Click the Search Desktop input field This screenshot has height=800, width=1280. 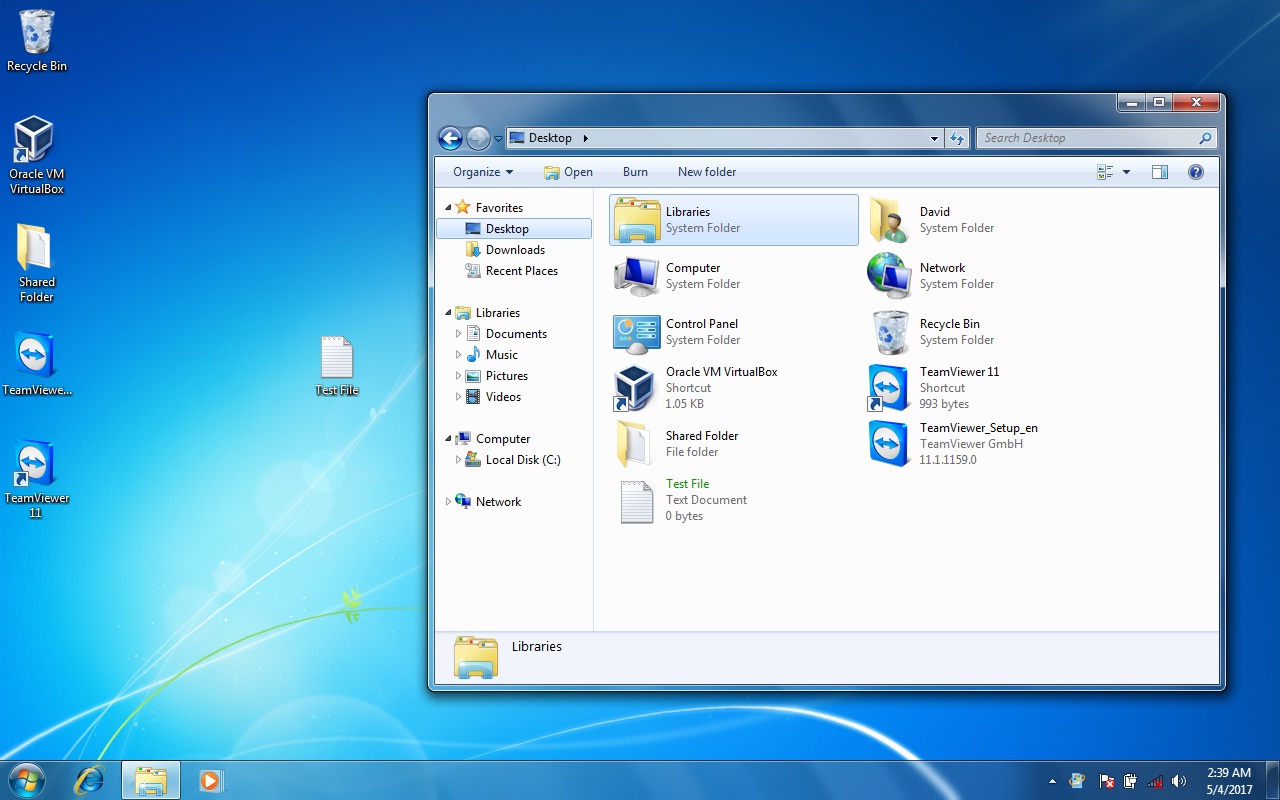(x=1097, y=138)
